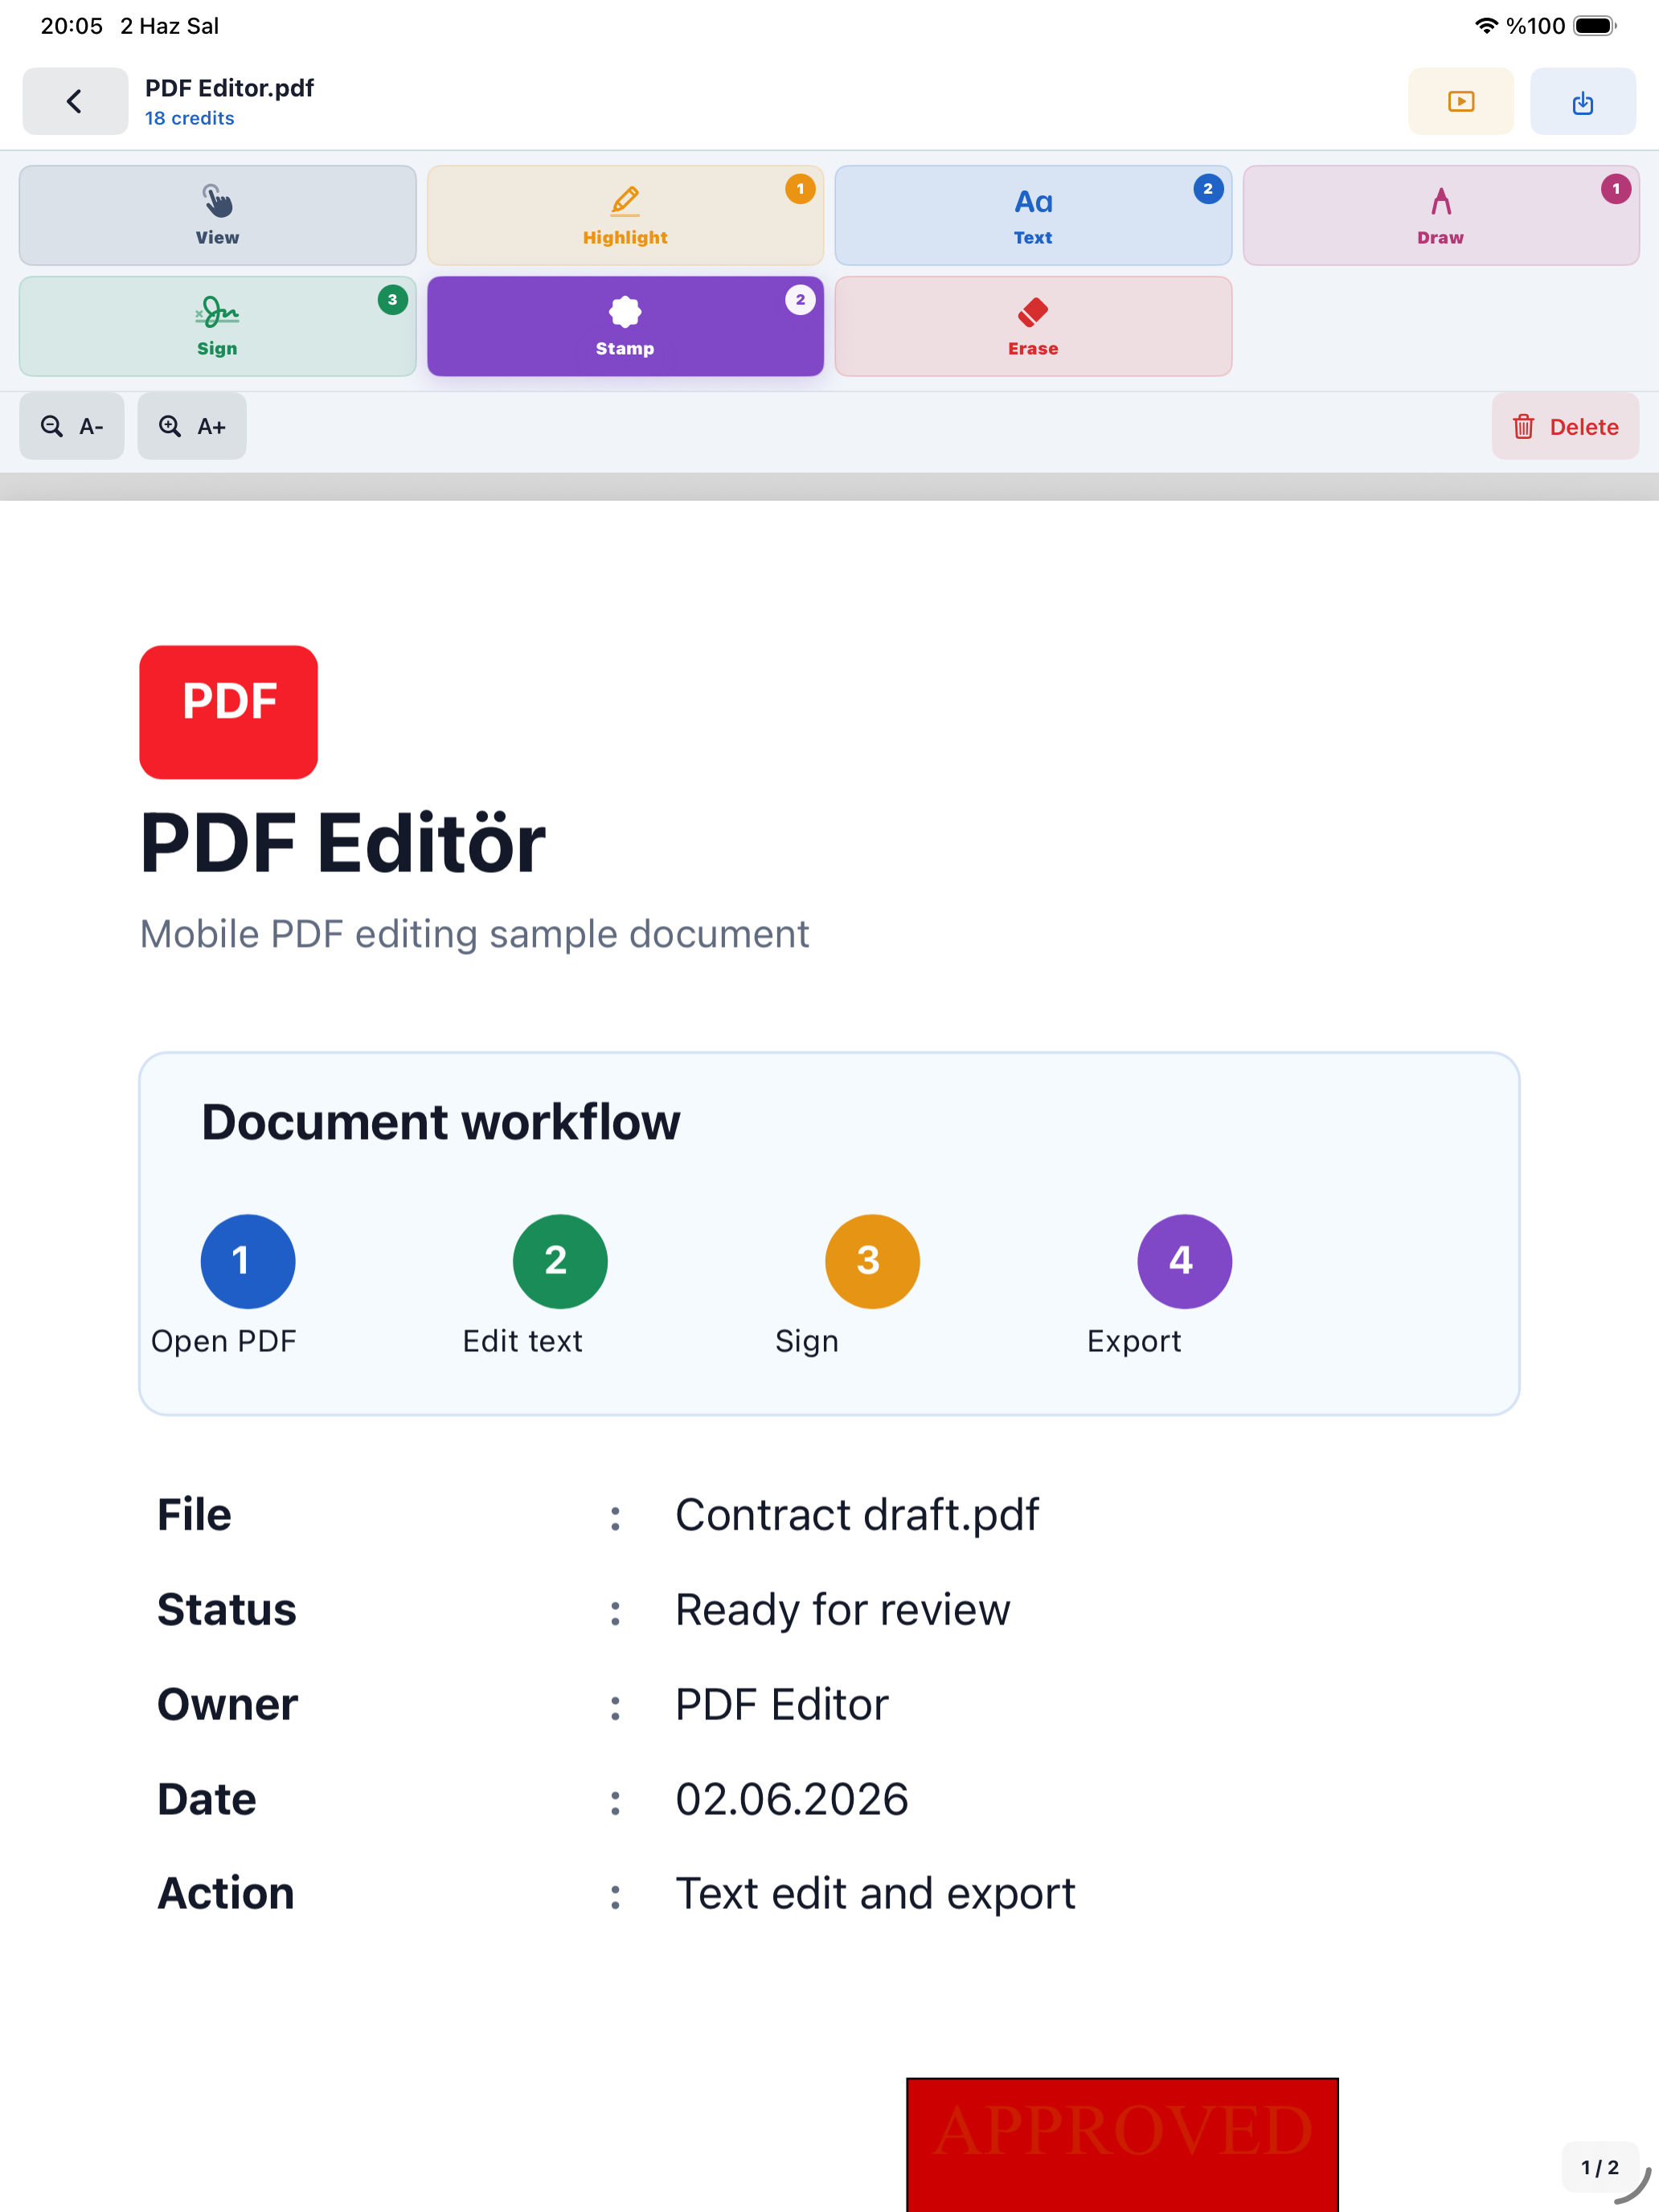
Task: Tap the Document workflow heading
Action: pyautogui.click(x=441, y=1122)
